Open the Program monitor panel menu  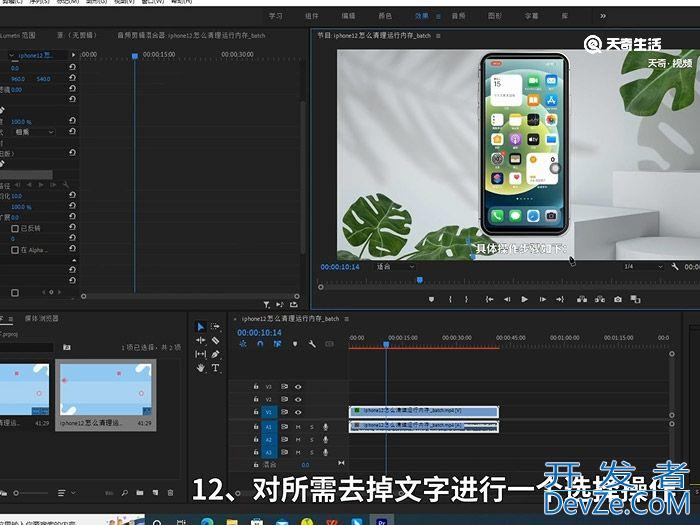[438, 35]
